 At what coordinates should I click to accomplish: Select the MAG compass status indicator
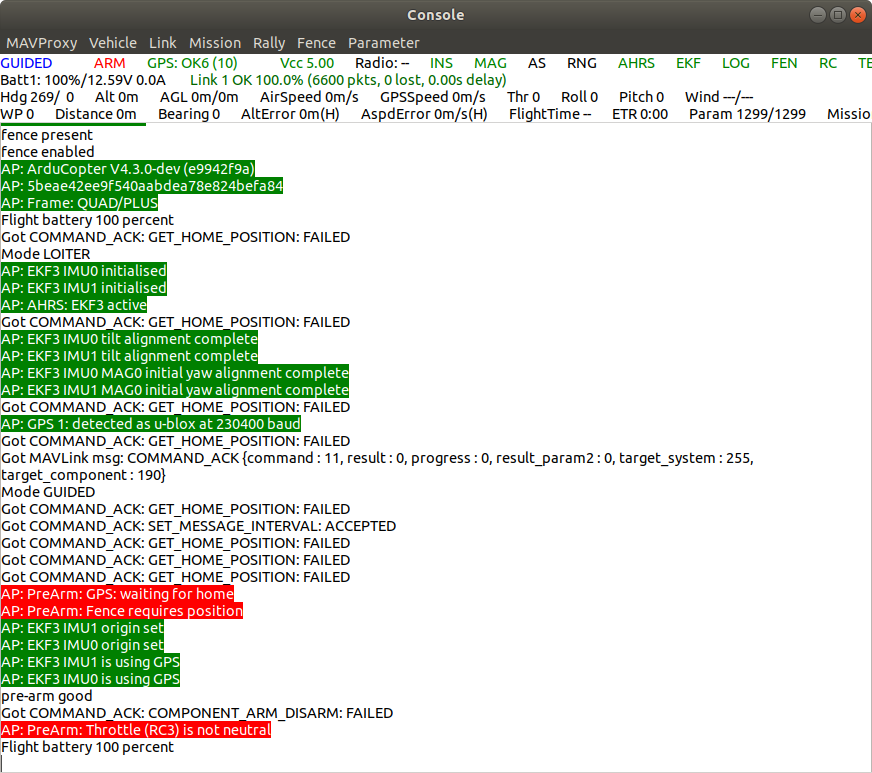click(490, 63)
